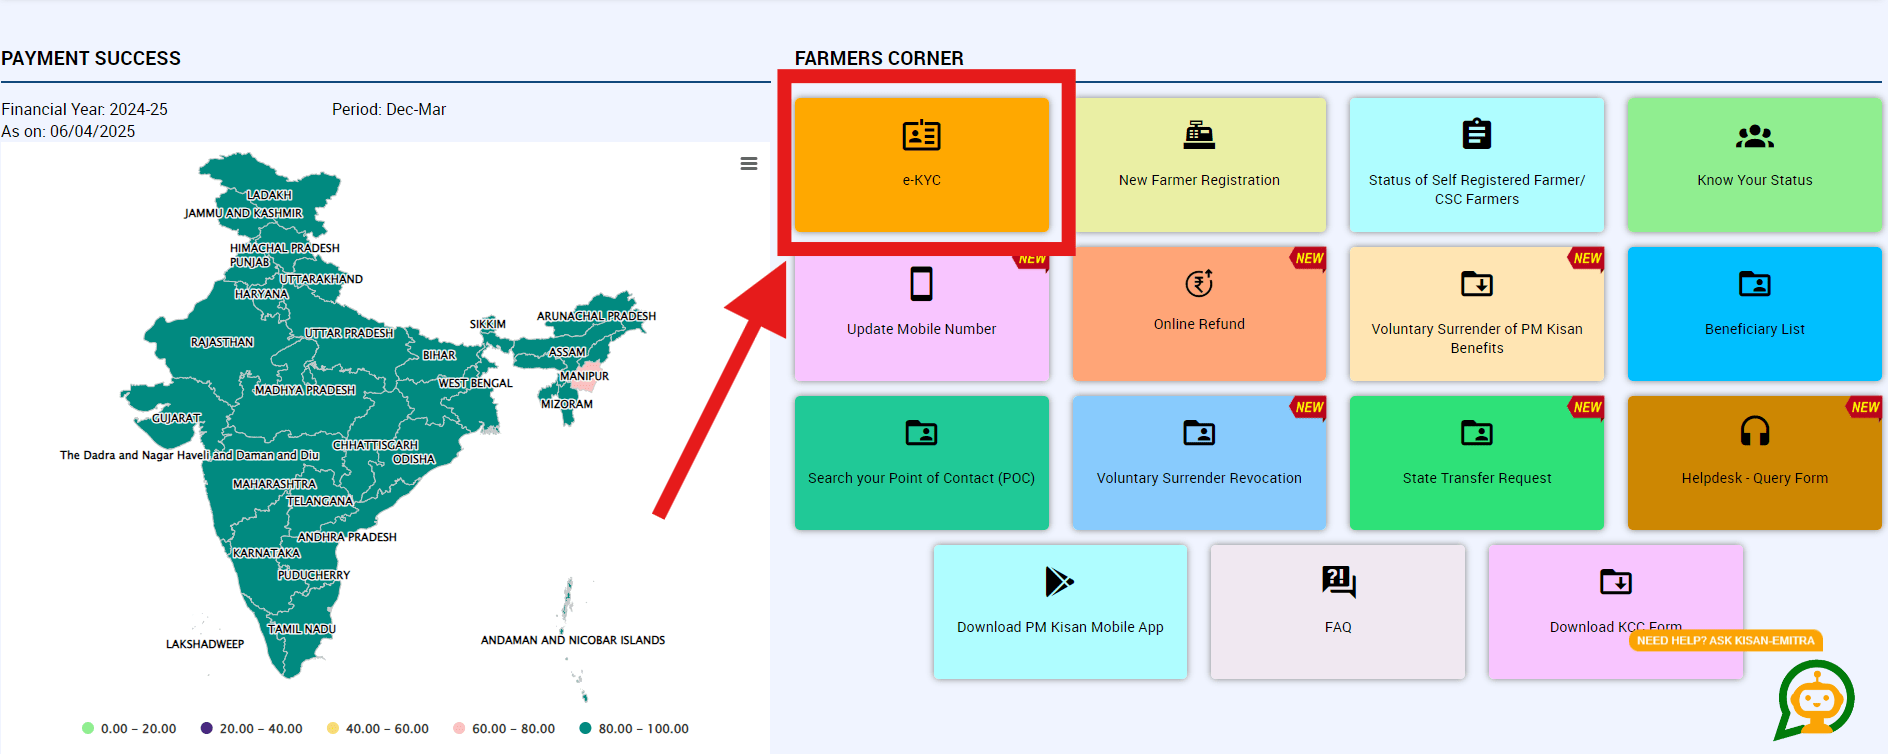The height and width of the screenshot is (754, 1888).
Task: Click the Andaman and Nicobar Islands label
Action: [573, 640]
